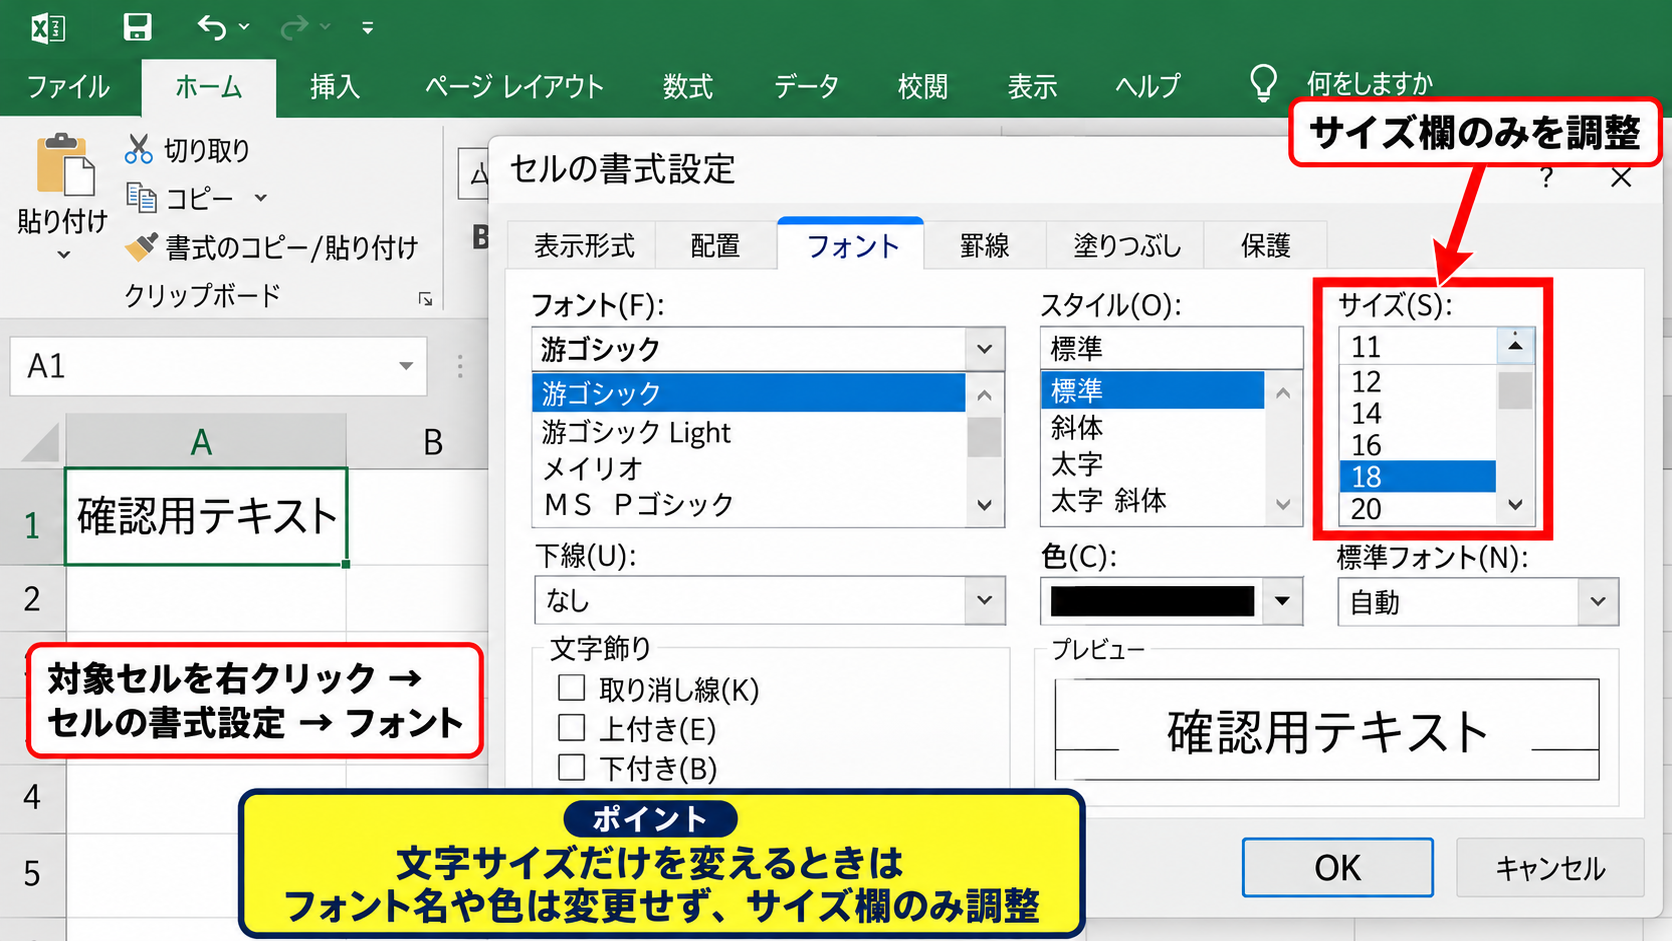The width and height of the screenshot is (1672, 941).
Task: Open the 色 color dropdown arrow
Action: [x=1282, y=601]
